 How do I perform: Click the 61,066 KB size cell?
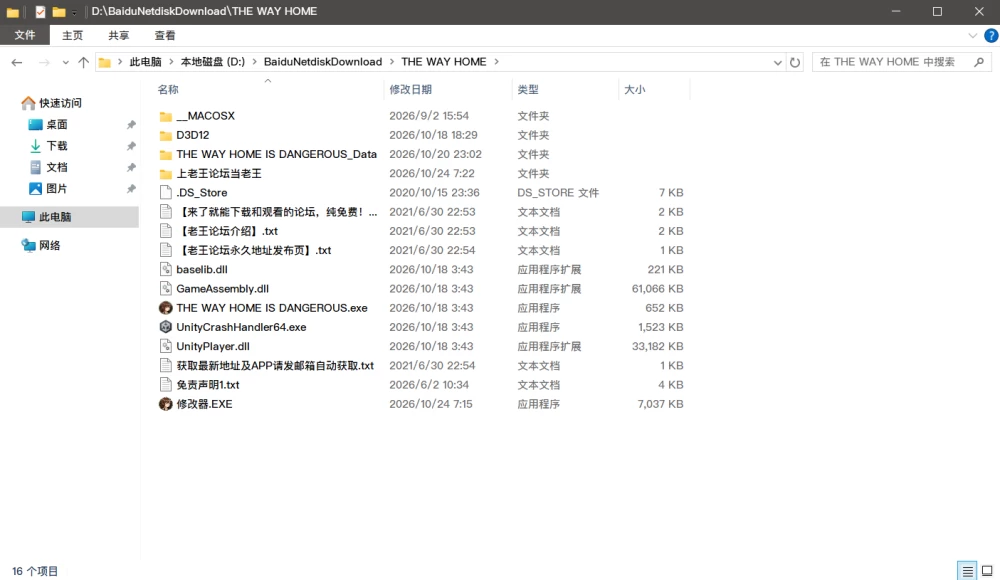click(x=658, y=288)
